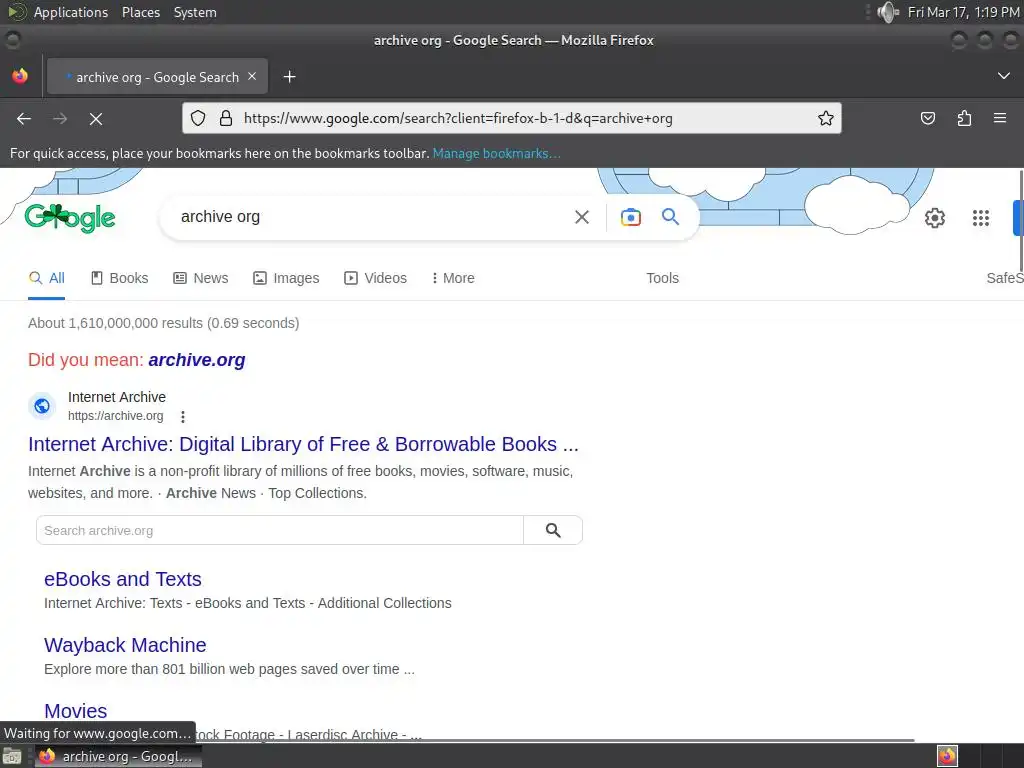1024x768 pixels.
Task: Open the Applications menu
Action: [x=71, y=12]
